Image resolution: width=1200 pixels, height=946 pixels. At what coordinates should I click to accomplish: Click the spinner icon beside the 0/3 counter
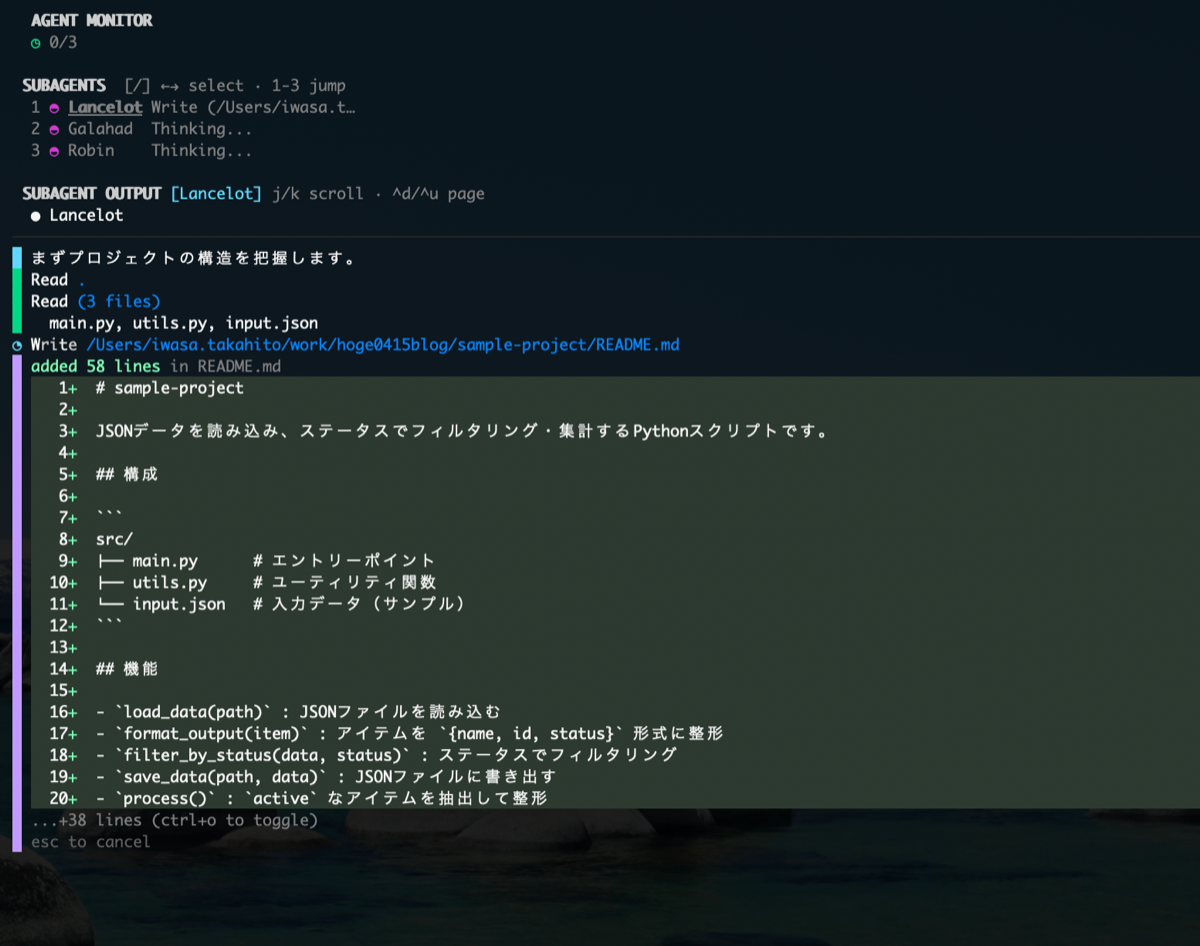(34, 42)
